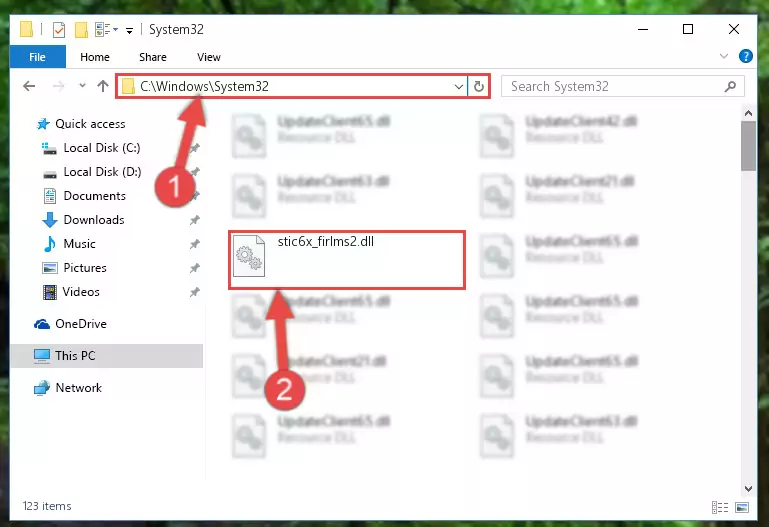Open Local Disk (C:) in sidebar
769x527 pixels.
pyautogui.click(x=102, y=148)
